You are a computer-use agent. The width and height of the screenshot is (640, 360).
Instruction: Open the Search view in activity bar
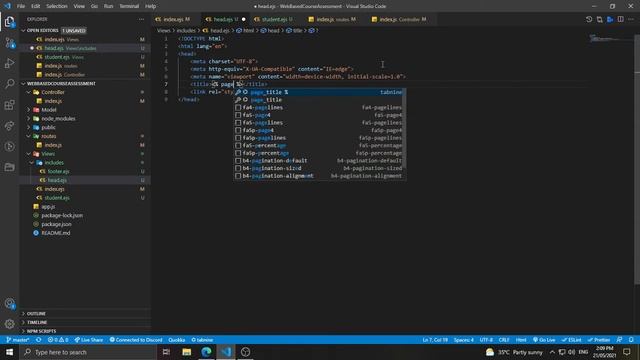coord(9,84)
